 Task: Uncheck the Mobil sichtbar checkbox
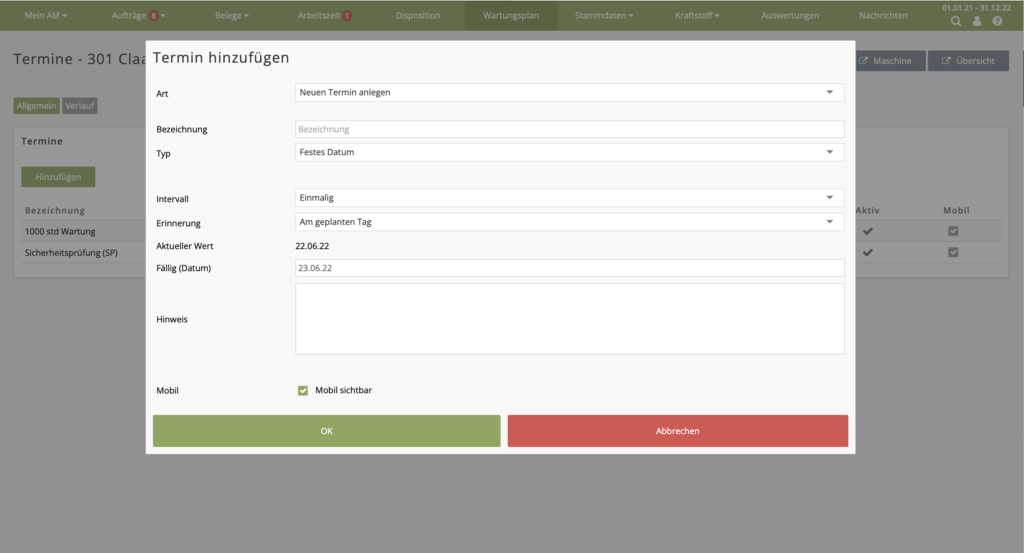(x=303, y=390)
